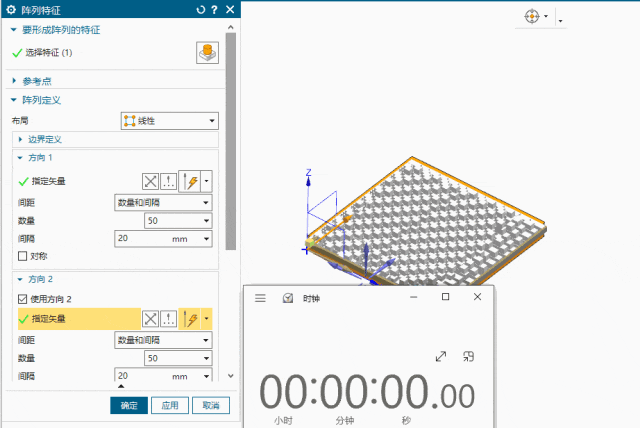Viewport: 640px width, 428px height.
Task: Click the select feature icon button
Action: pos(207,53)
